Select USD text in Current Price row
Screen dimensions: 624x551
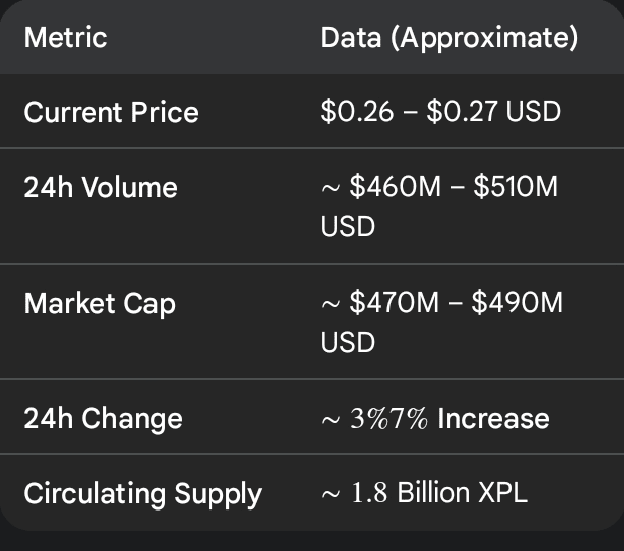pos(533,111)
